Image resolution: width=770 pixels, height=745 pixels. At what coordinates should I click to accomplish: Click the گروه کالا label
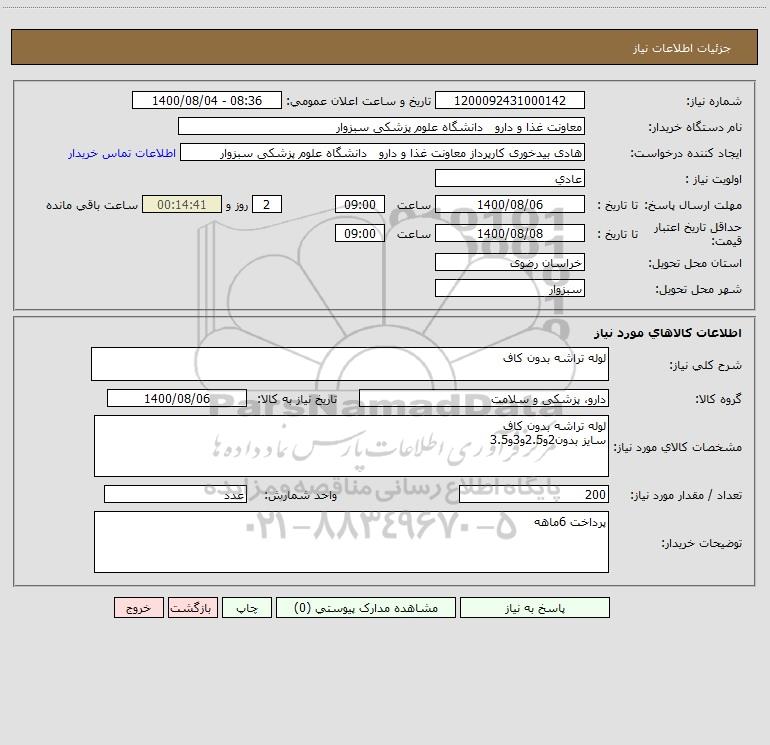pos(718,399)
